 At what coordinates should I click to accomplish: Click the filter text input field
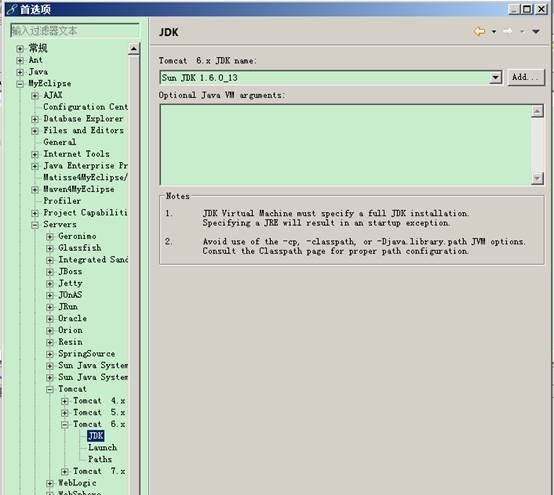tap(75, 31)
